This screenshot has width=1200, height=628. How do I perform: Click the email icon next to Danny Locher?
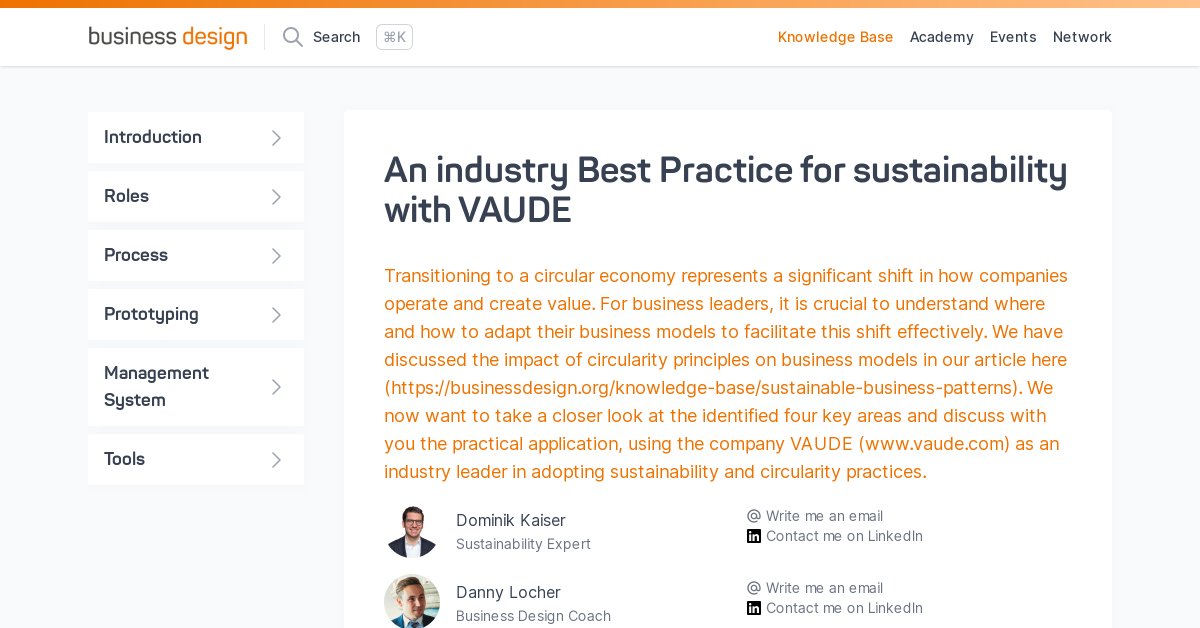click(x=754, y=588)
